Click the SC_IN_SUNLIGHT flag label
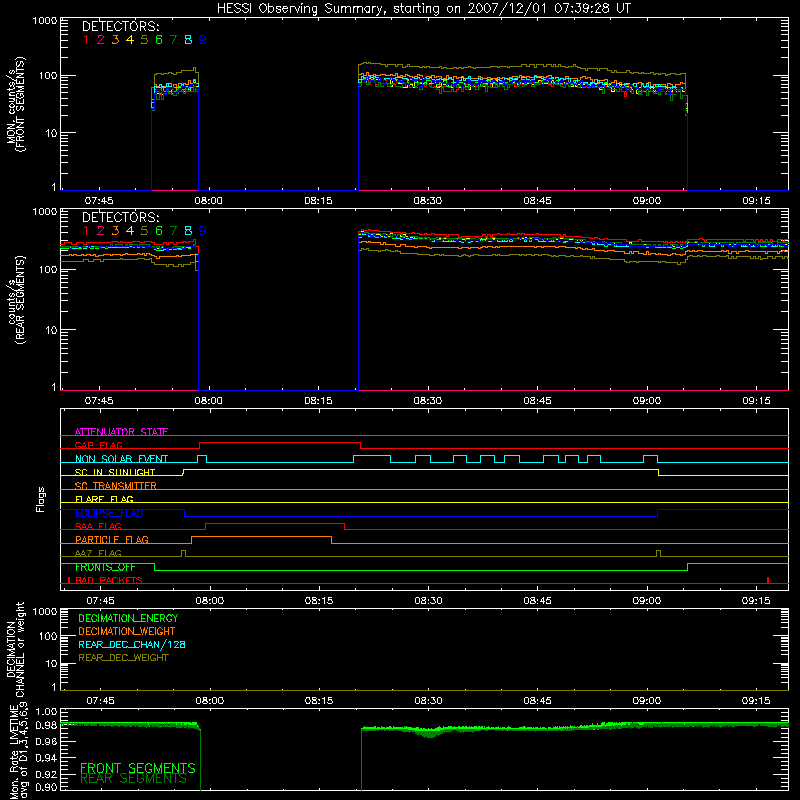This screenshot has width=800, height=800. tap(115, 472)
